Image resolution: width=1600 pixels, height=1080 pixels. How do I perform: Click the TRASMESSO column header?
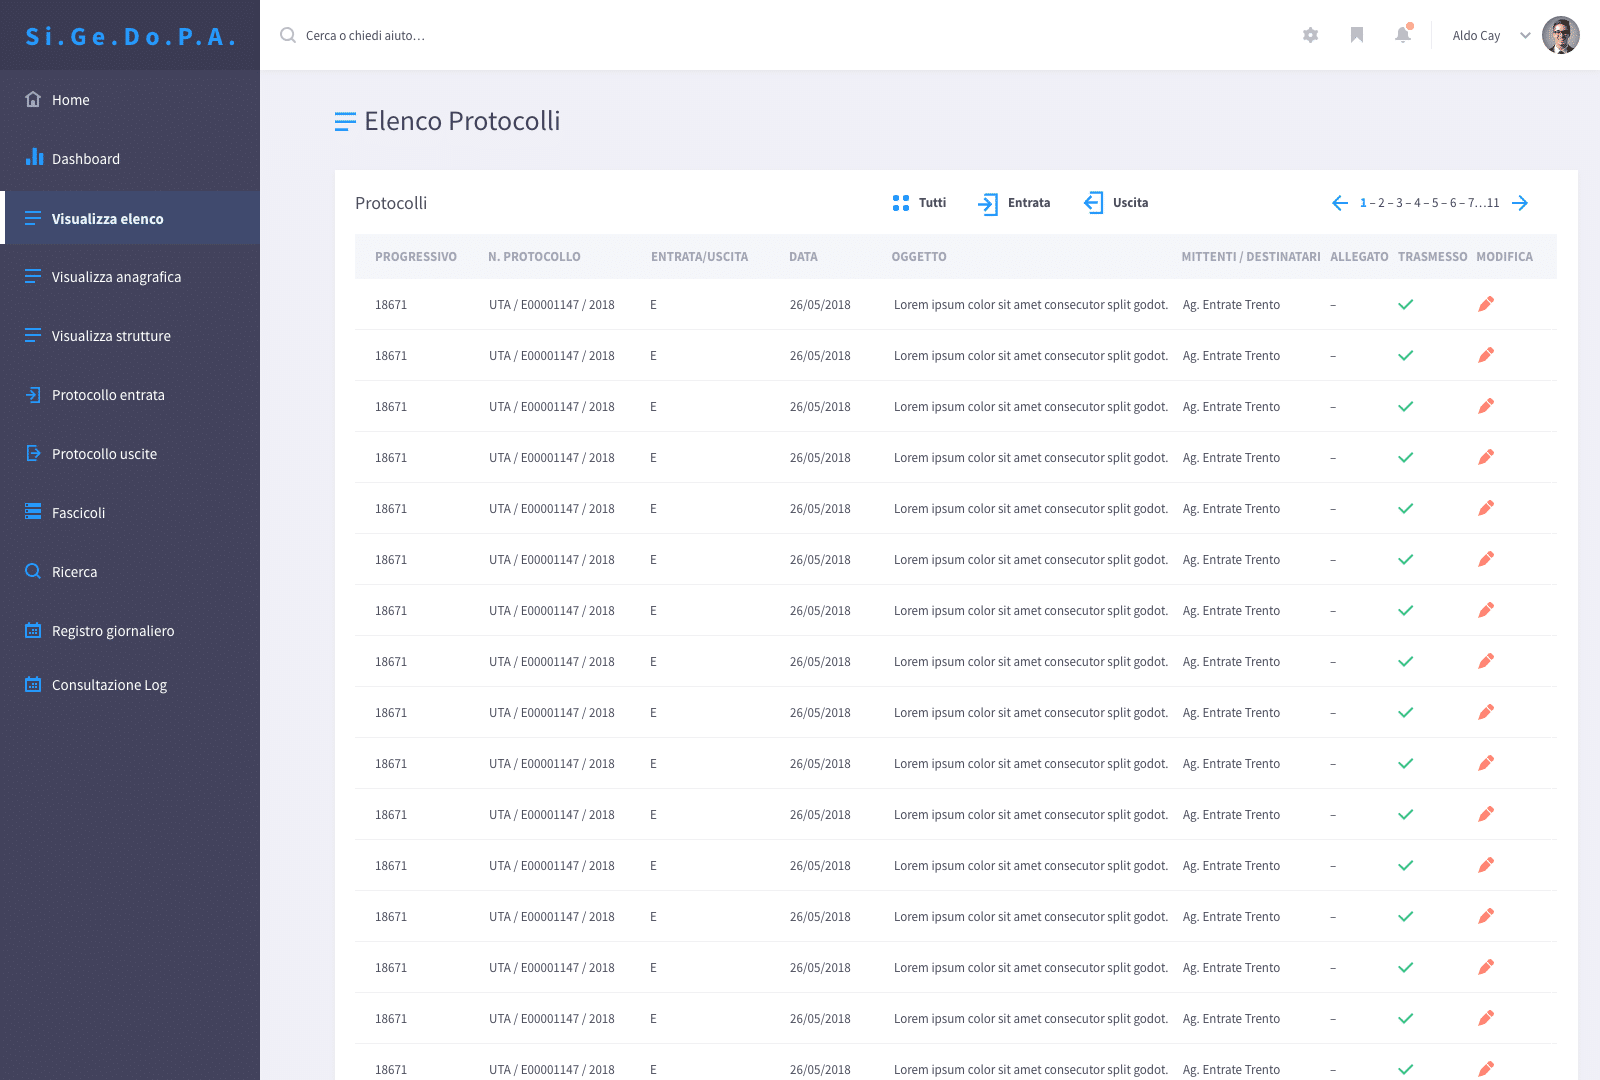click(1432, 257)
